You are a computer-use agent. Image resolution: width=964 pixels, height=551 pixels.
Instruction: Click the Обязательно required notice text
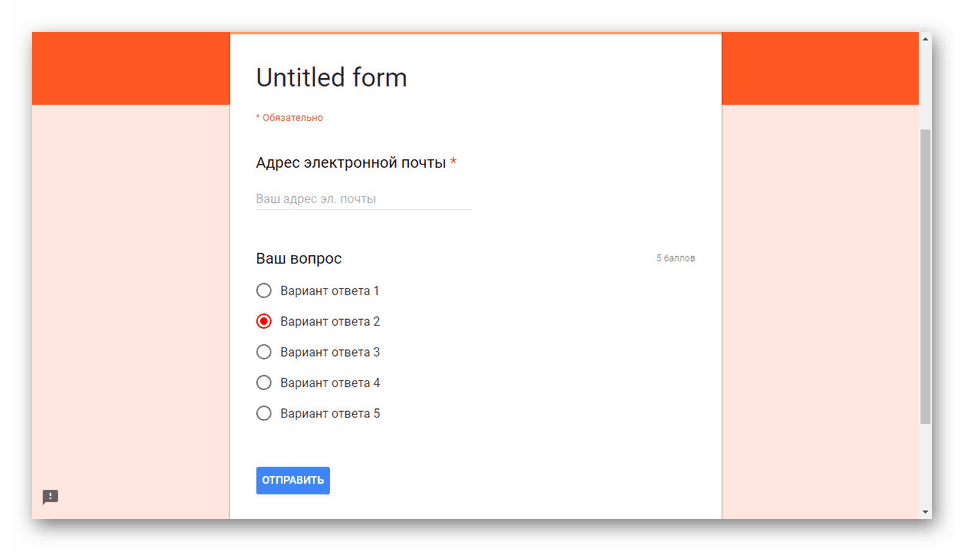292,118
